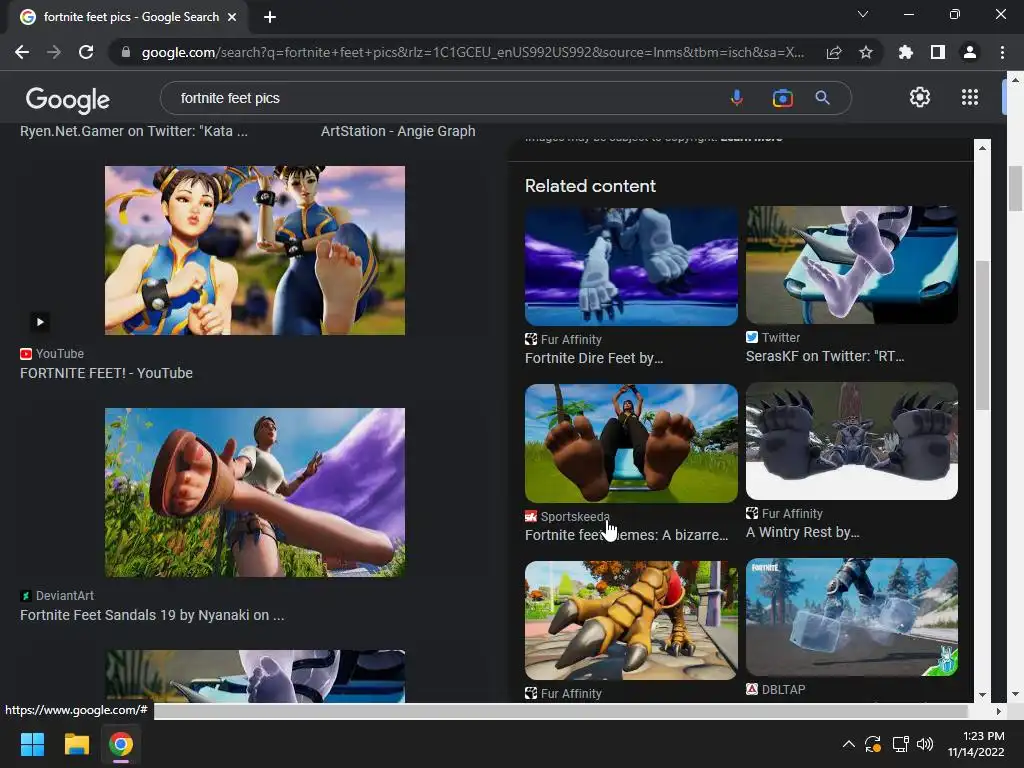Open the golden claw Fur Affinity thumbnail
This screenshot has width=1024, height=768.
(x=631, y=620)
